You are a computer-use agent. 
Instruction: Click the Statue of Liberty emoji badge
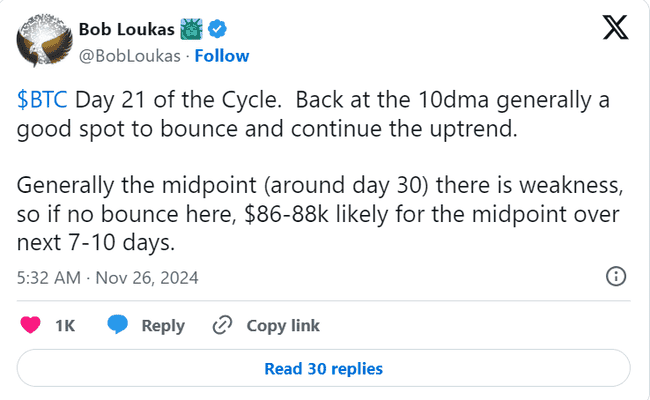(x=191, y=29)
